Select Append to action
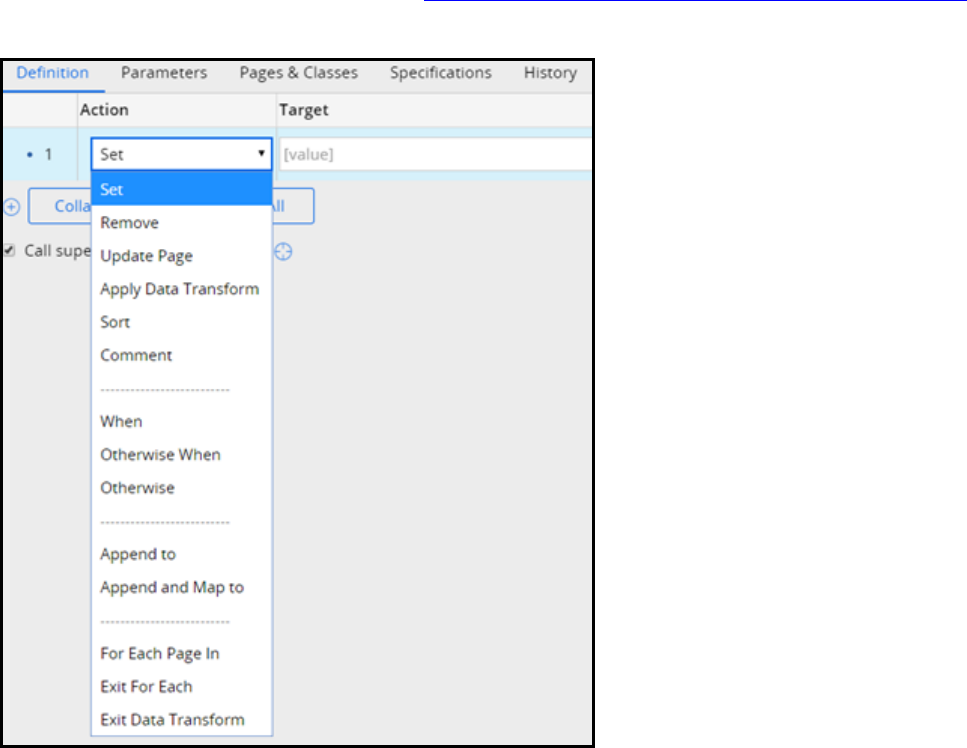967x748 pixels. (x=181, y=554)
